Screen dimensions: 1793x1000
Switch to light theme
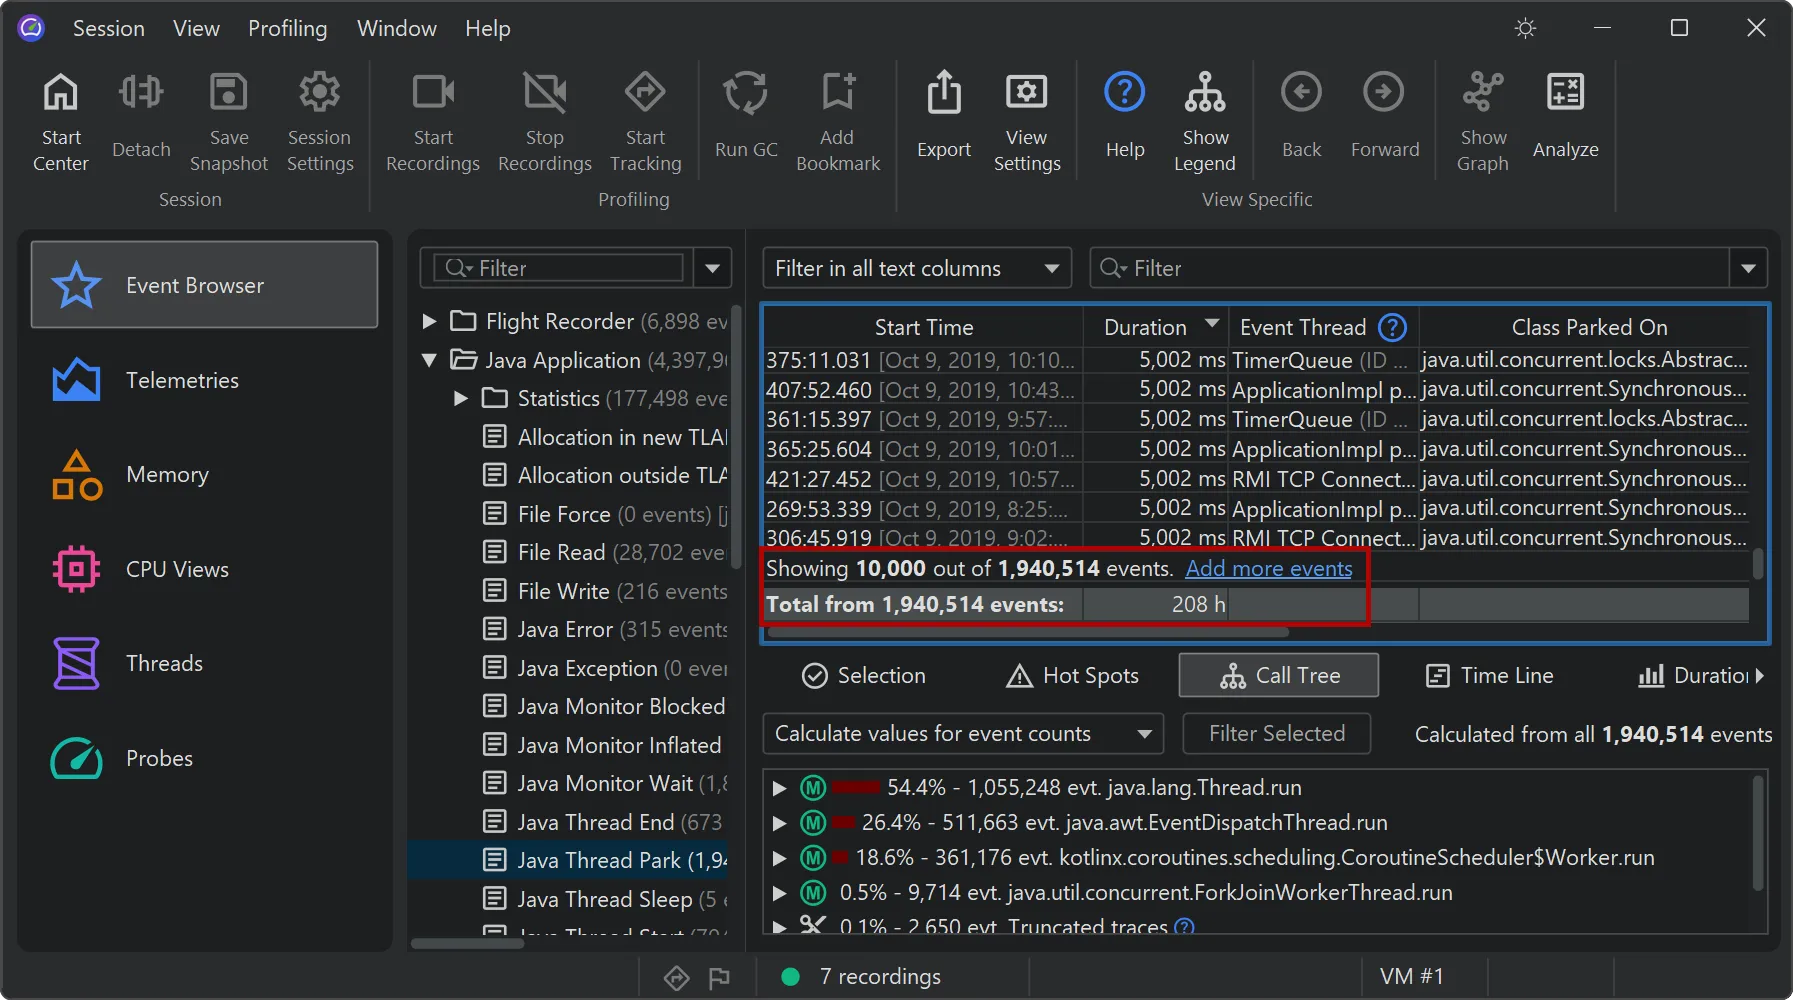coord(1524,28)
